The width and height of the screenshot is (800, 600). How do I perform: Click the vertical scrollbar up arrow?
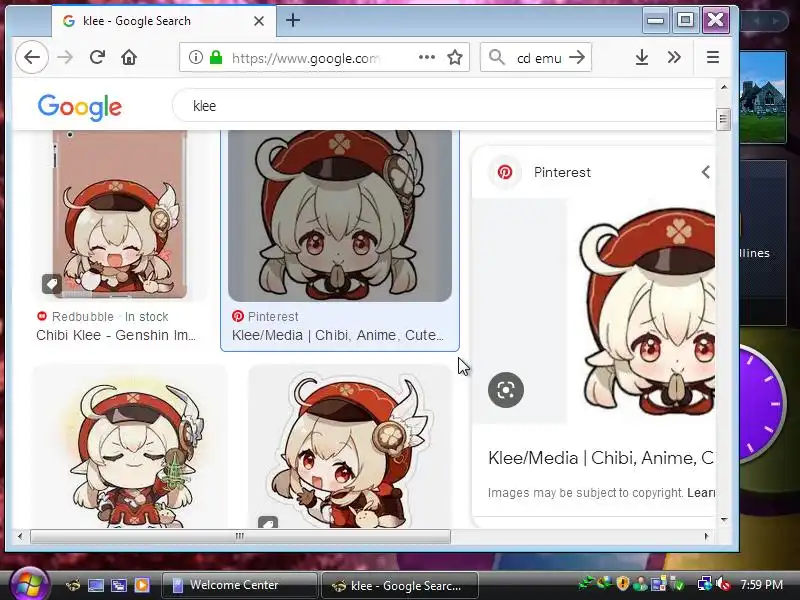[x=723, y=87]
